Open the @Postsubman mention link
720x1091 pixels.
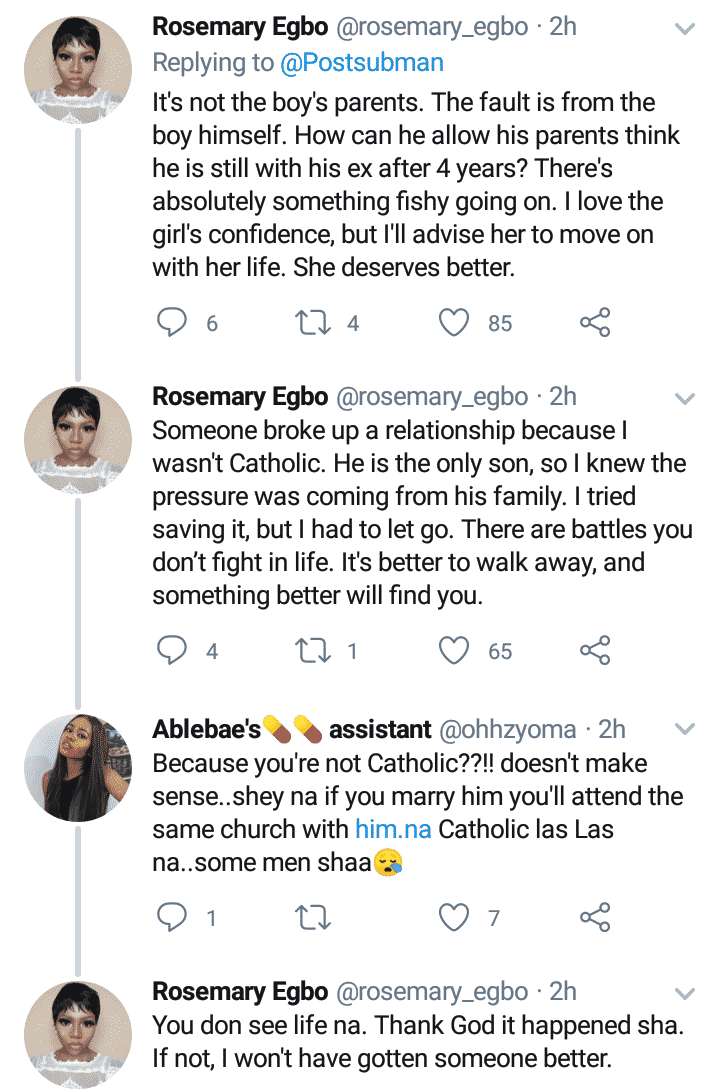(x=361, y=63)
